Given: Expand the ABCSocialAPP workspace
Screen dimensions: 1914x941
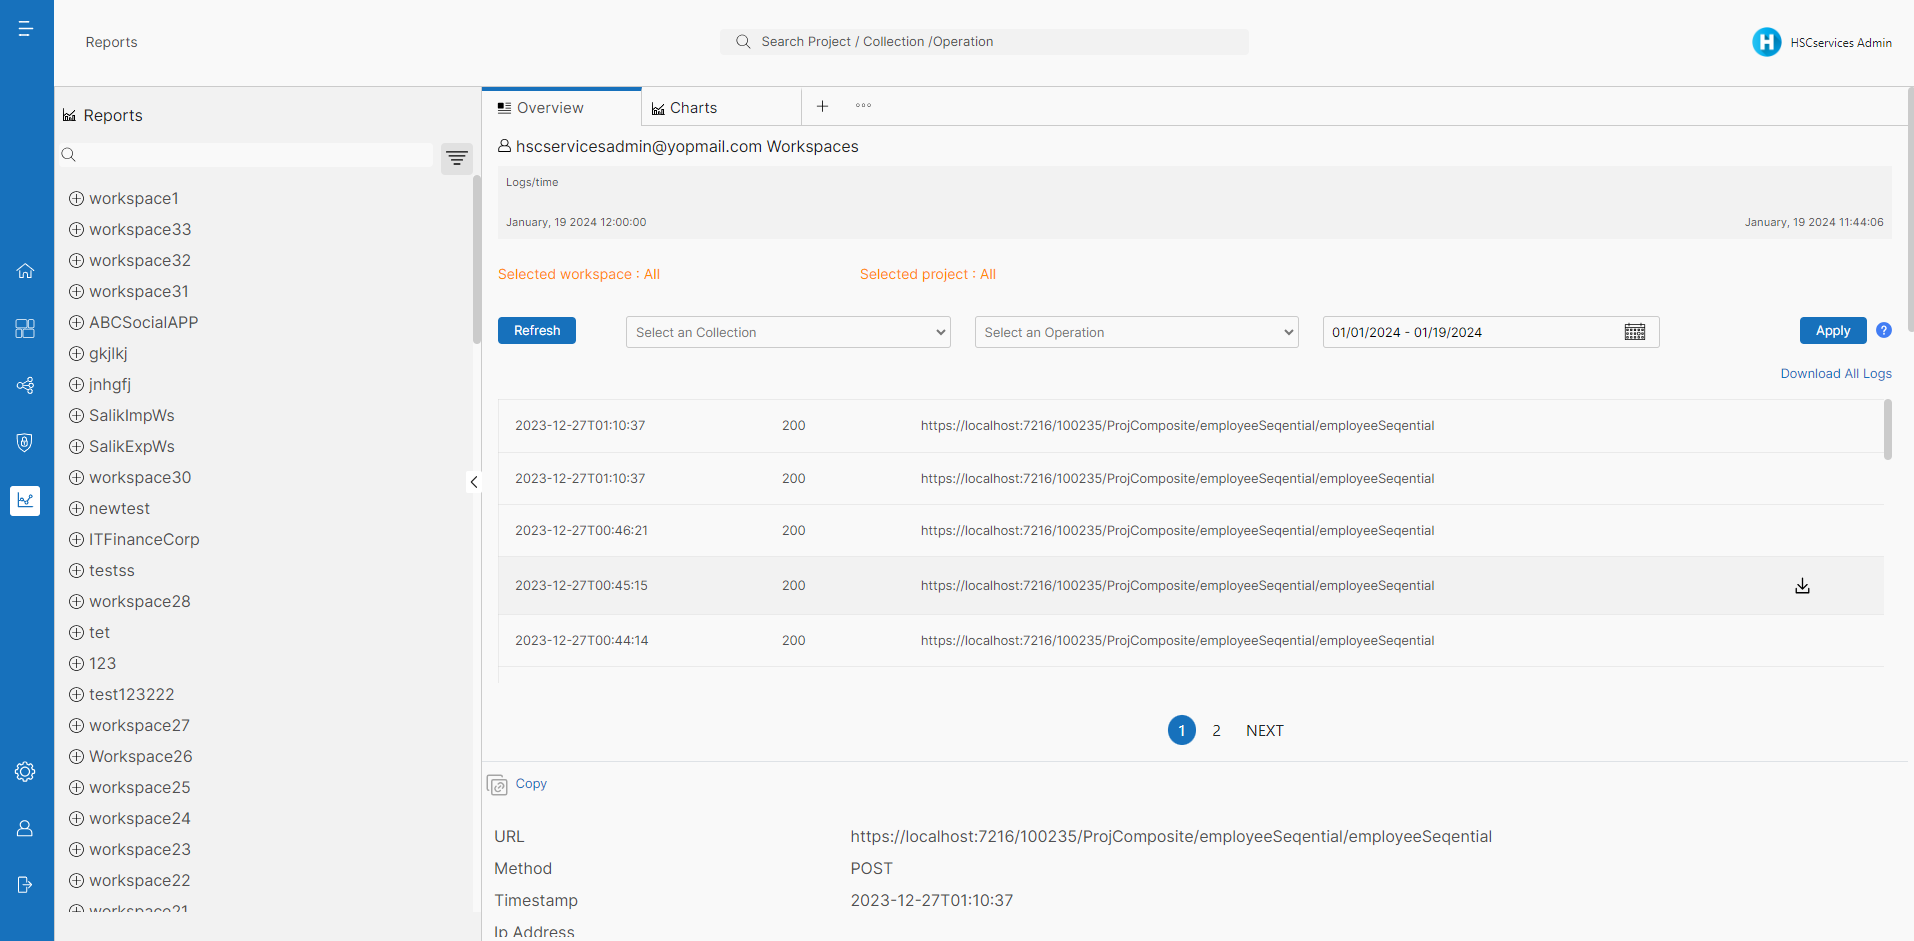Looking at the screenshot, I should (76, 322).
